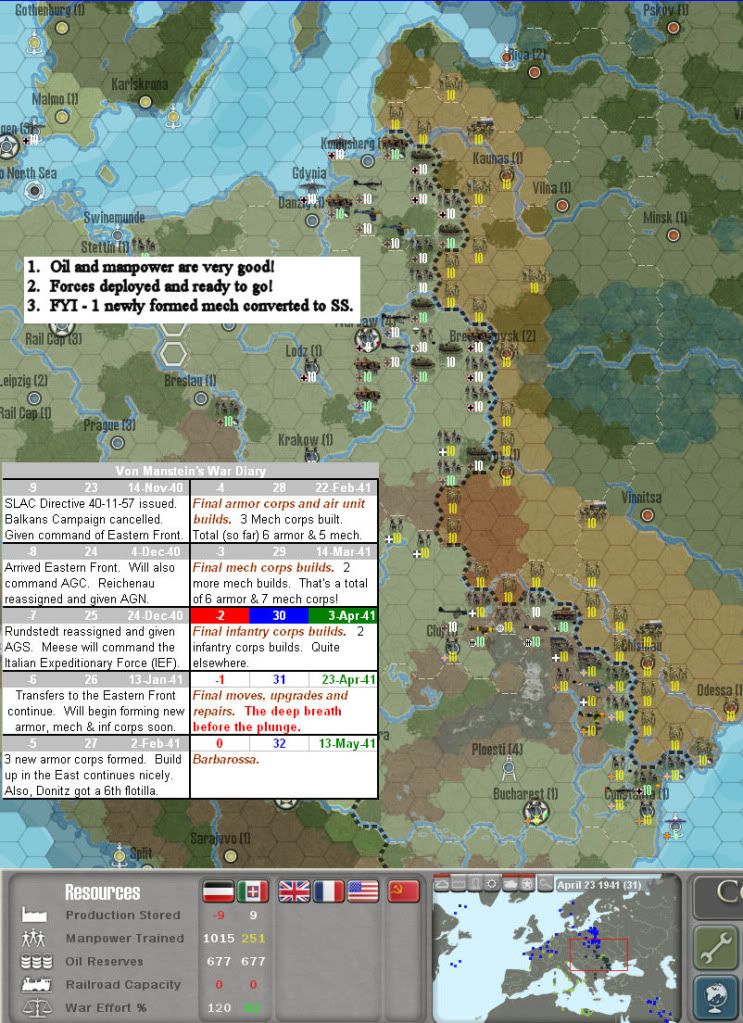Select the German flag in Resources

pos(219,891)
